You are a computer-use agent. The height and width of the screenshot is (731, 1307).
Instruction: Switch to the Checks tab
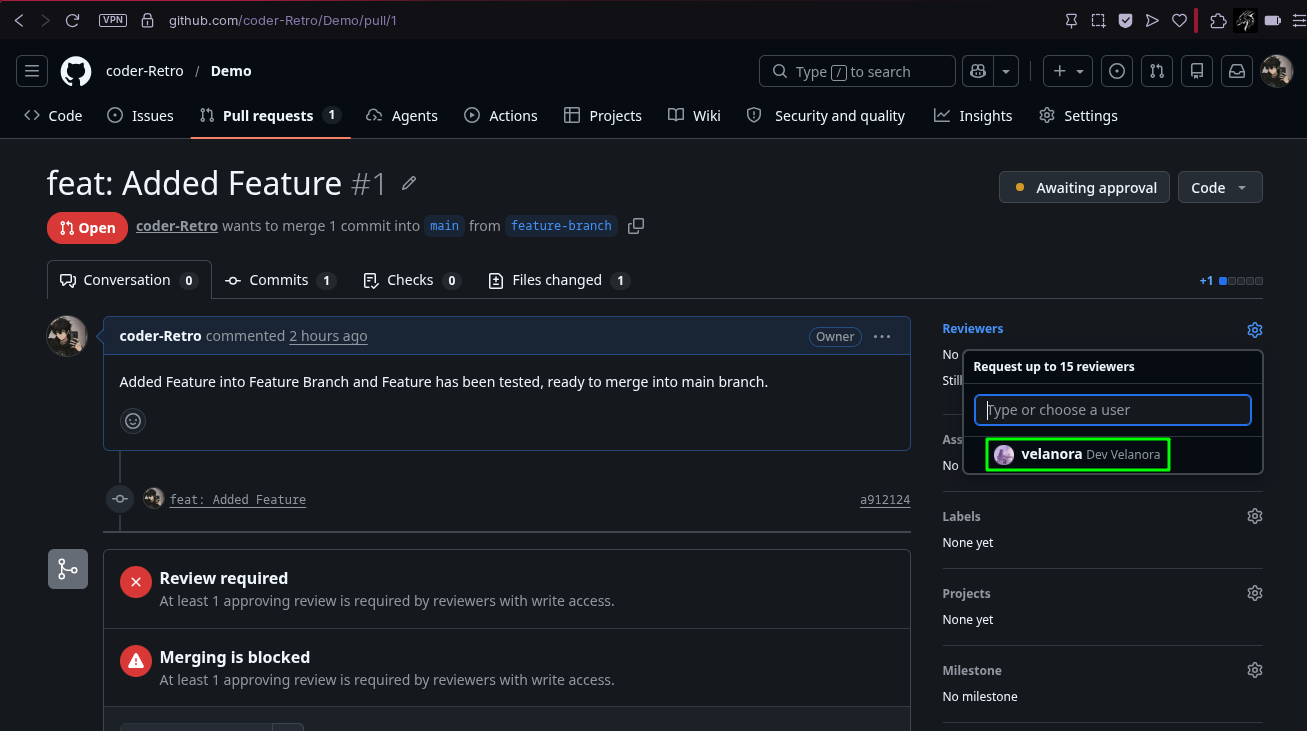pyautogui.click(x=412, y=280)
